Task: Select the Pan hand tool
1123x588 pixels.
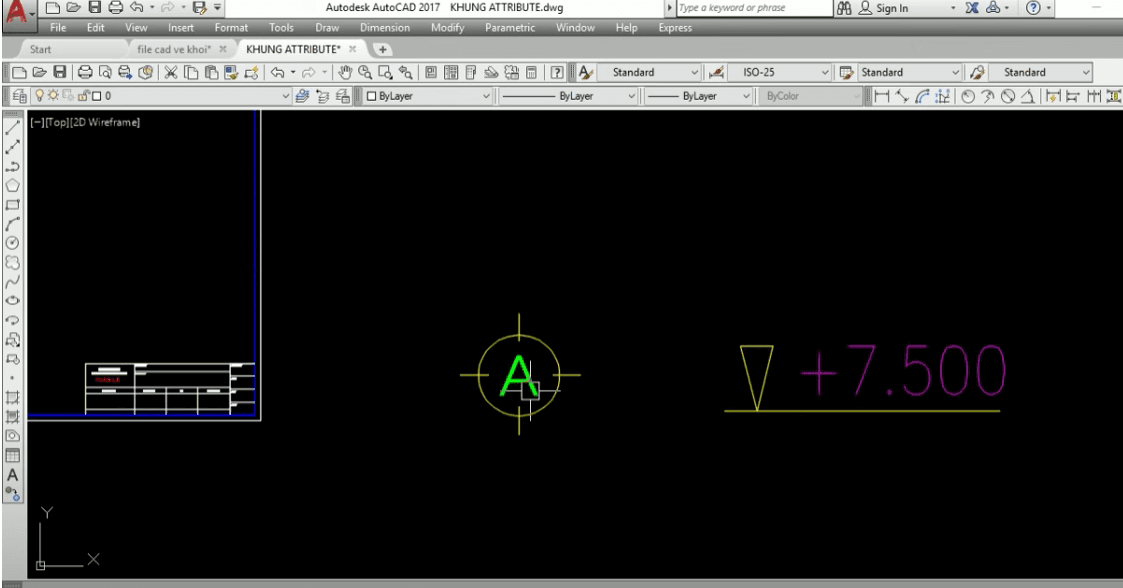Action: [345, 72]
